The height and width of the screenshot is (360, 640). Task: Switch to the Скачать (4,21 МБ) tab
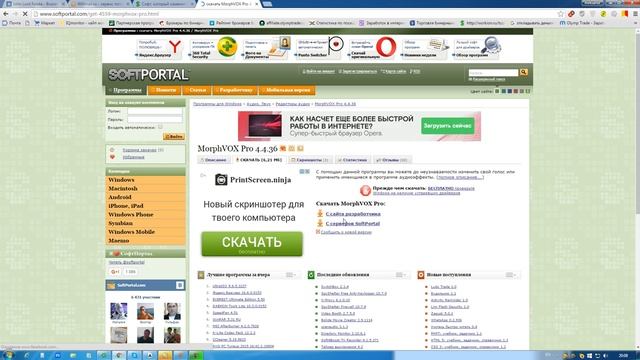click(259, 160)
